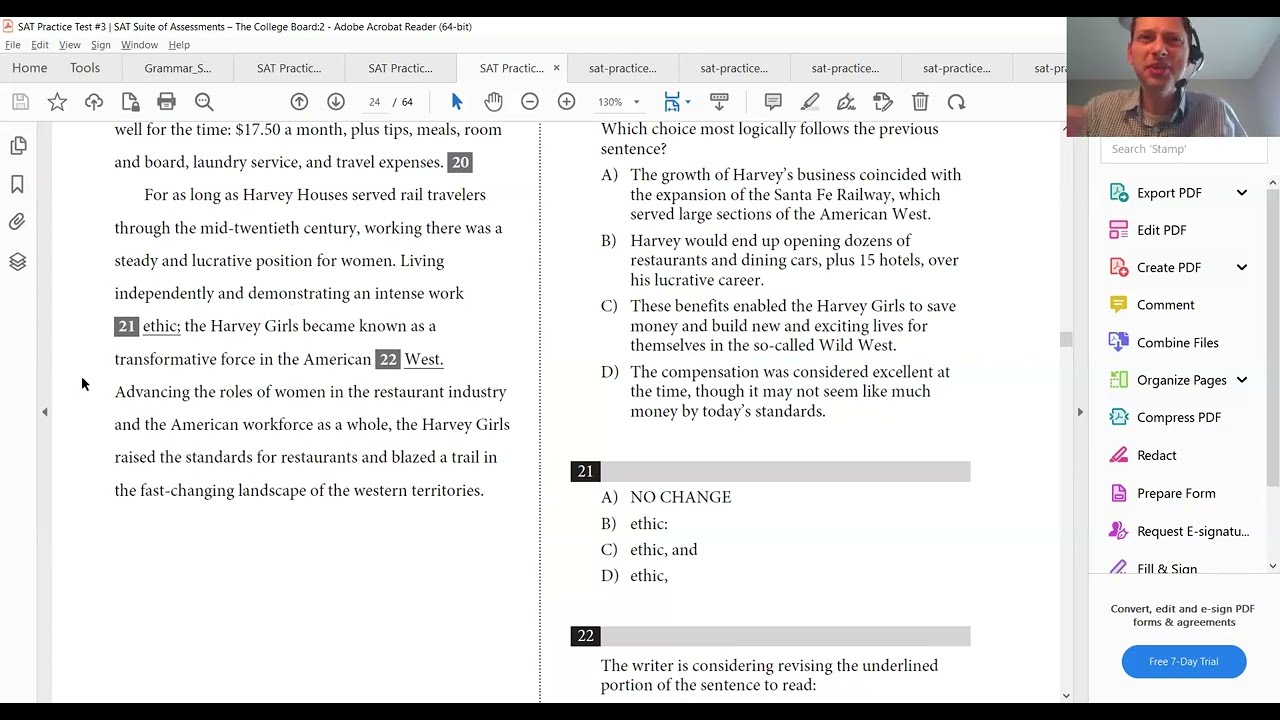Viewport: 1280px width, 720px height.
Task: Open the bookmarks panel
Action: pyautogui.click(x=18, y=185)
